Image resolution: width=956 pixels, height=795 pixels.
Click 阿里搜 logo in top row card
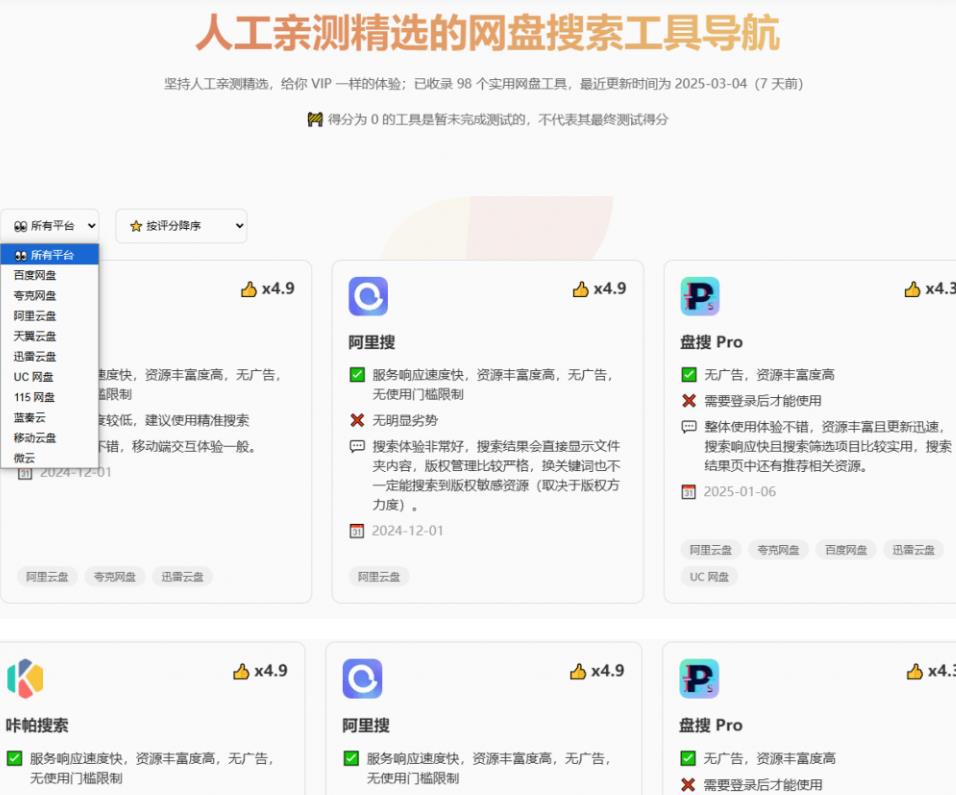(x=368, y=296)
